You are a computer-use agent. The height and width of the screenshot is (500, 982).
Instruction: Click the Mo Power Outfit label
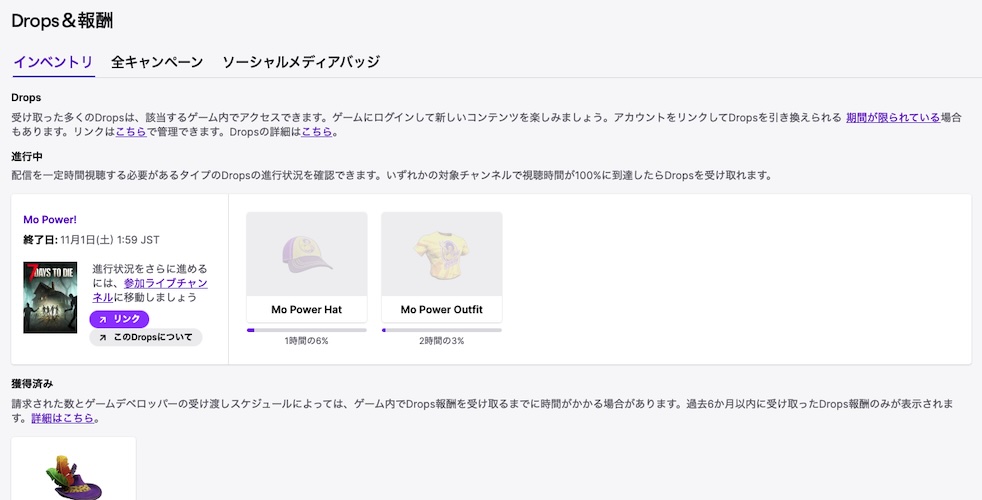pos(442,310)
